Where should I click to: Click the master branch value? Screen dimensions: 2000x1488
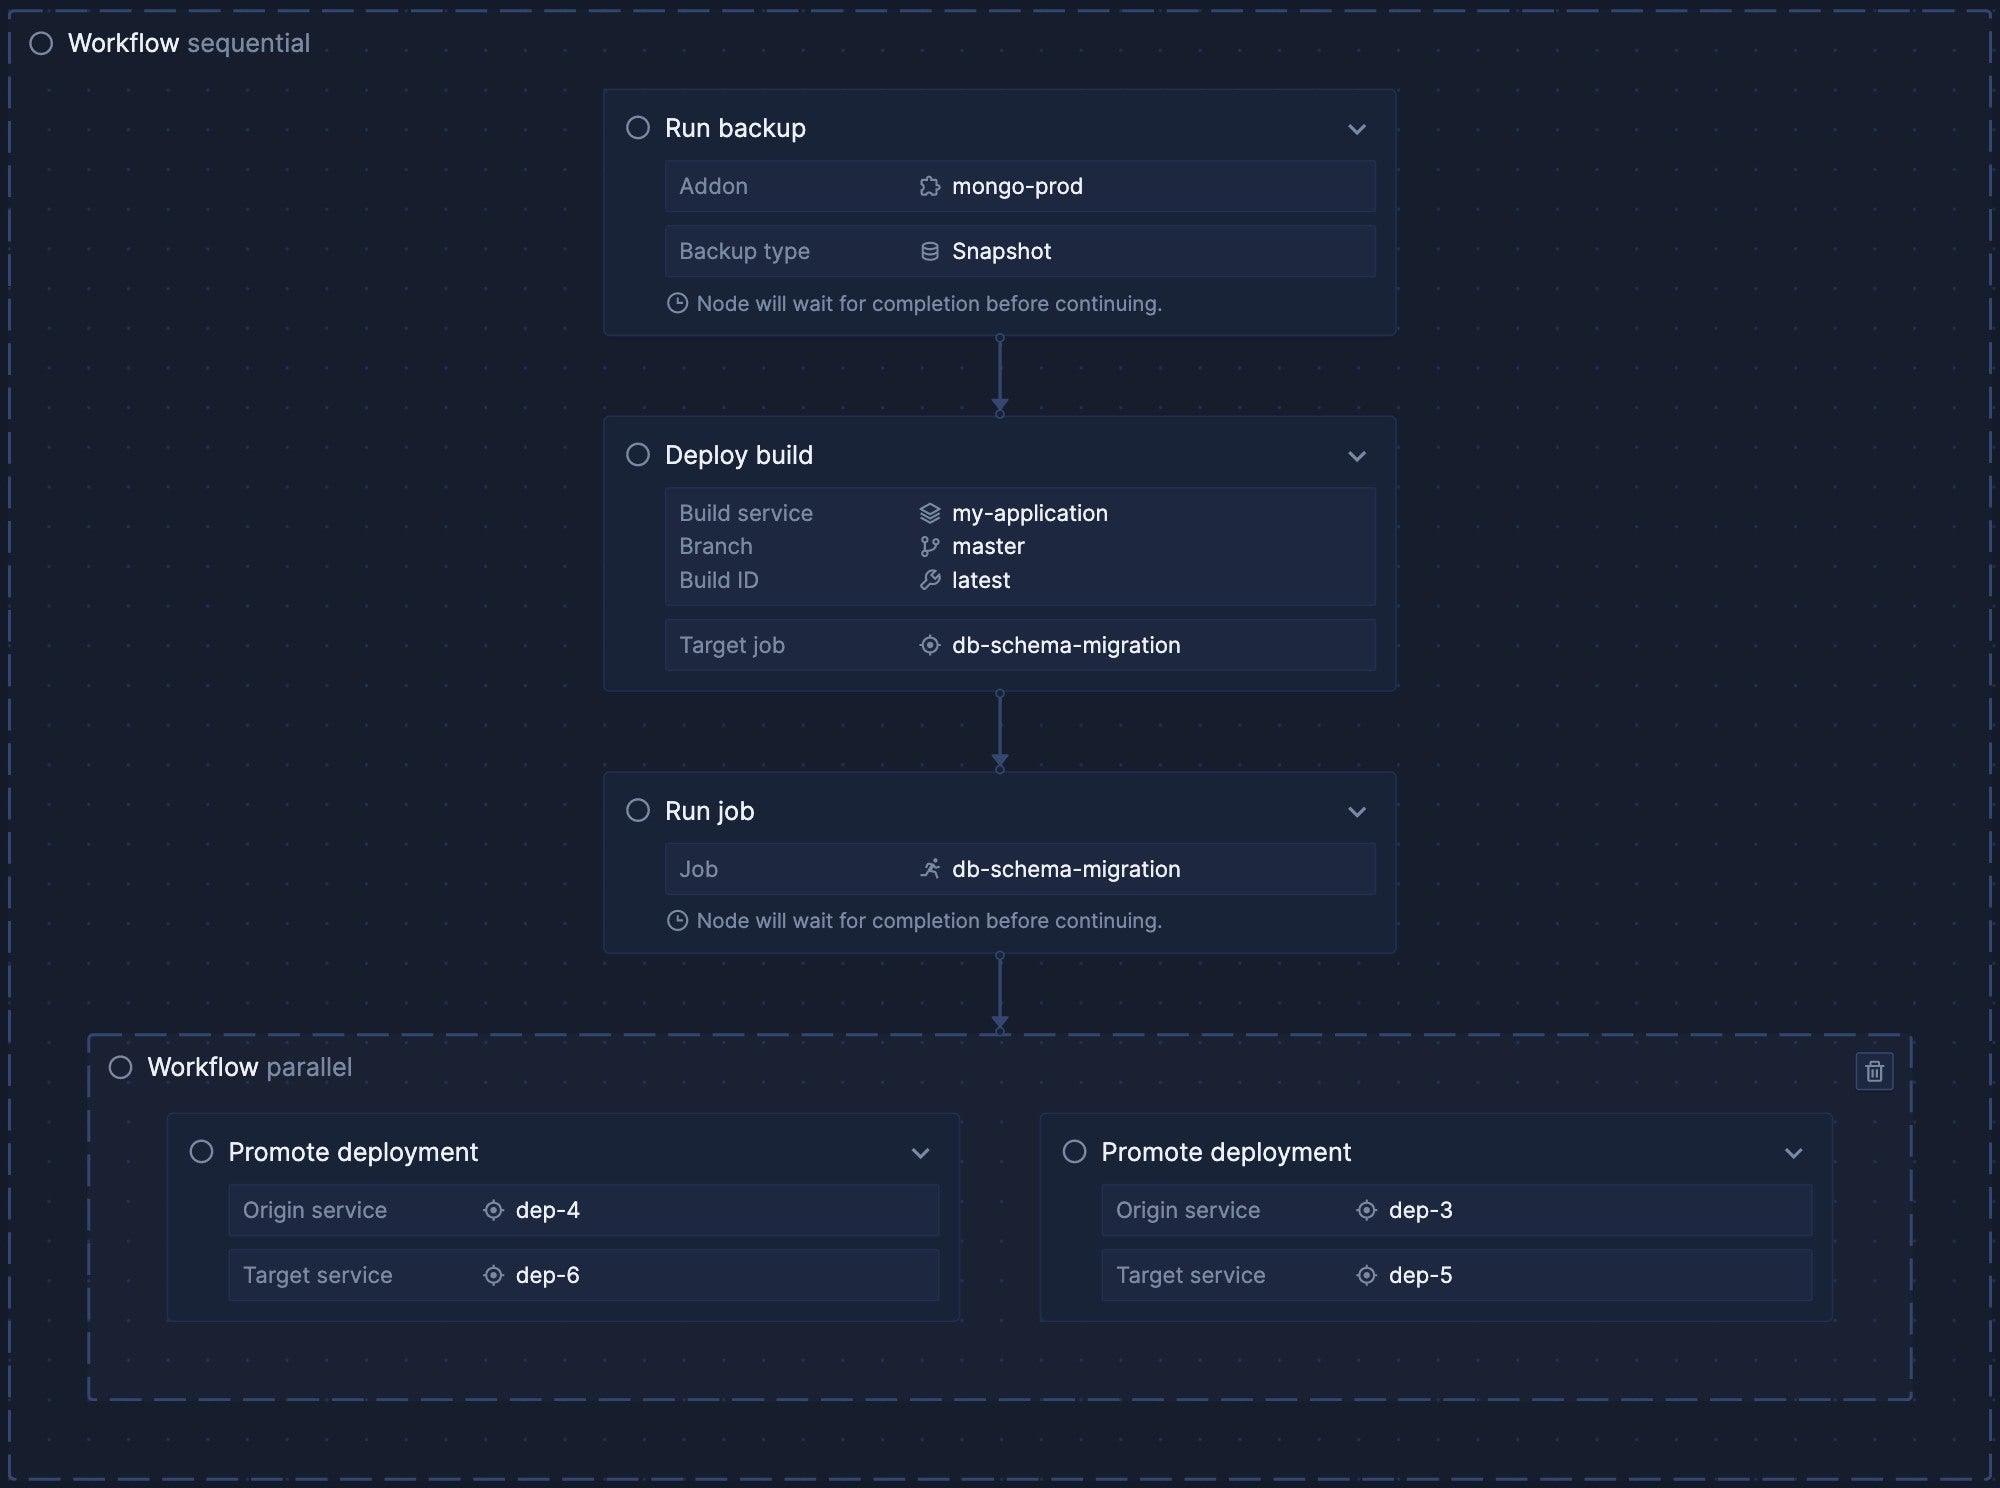click(988, 546)
